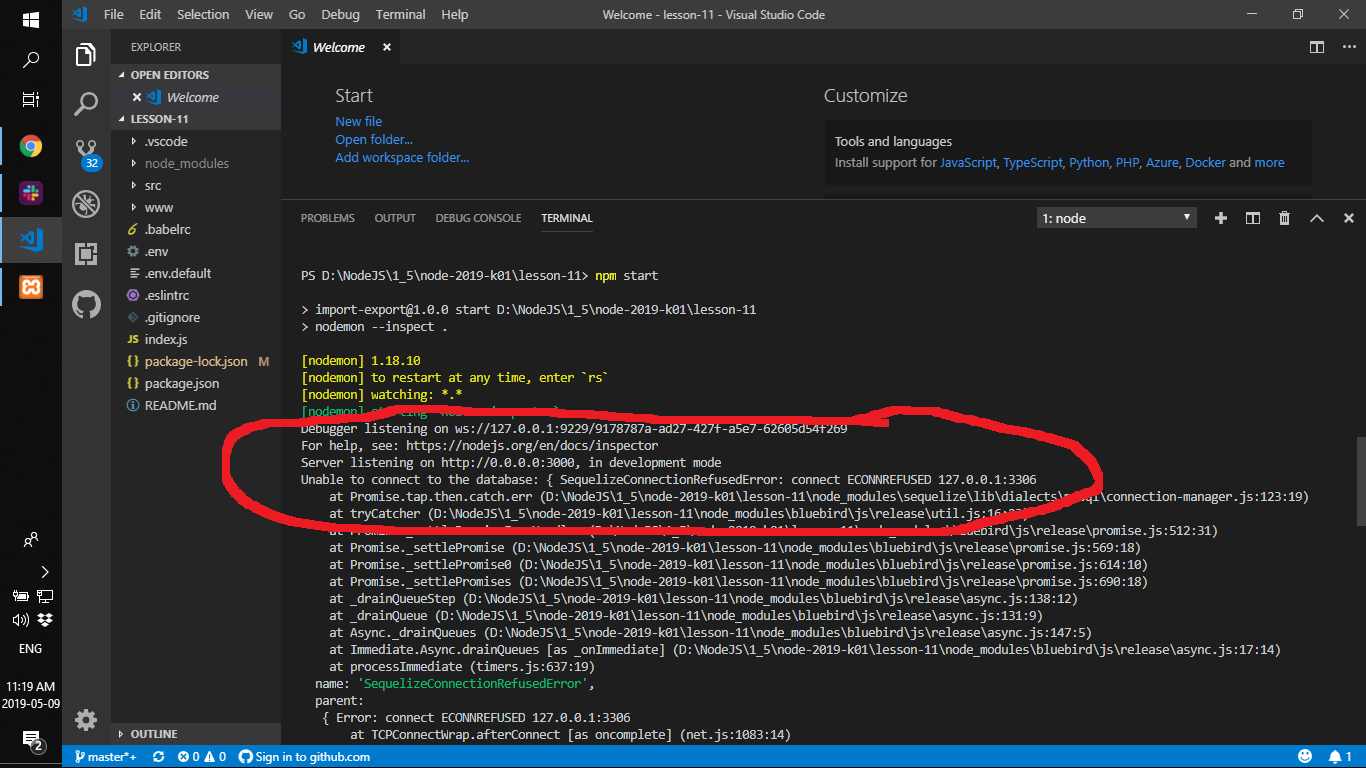Open the Debug view bug icon
Screen dimensions: 1366x768
pos(86,204)
